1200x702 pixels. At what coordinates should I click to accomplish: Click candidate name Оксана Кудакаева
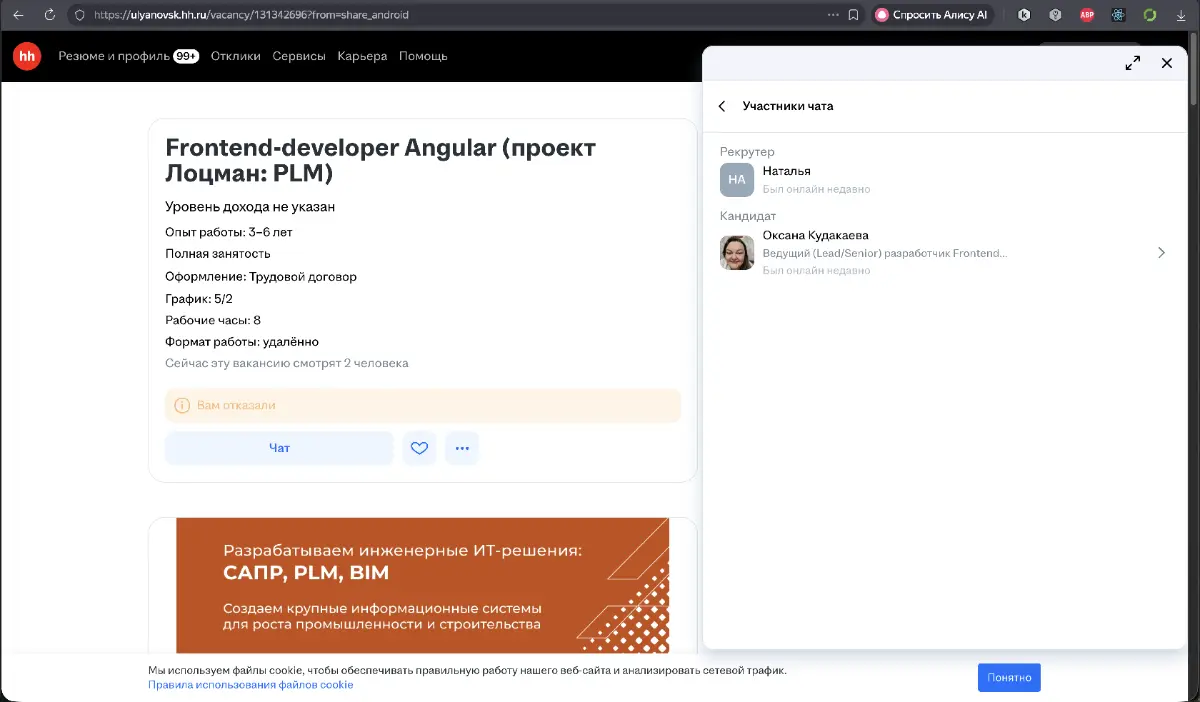815,235
